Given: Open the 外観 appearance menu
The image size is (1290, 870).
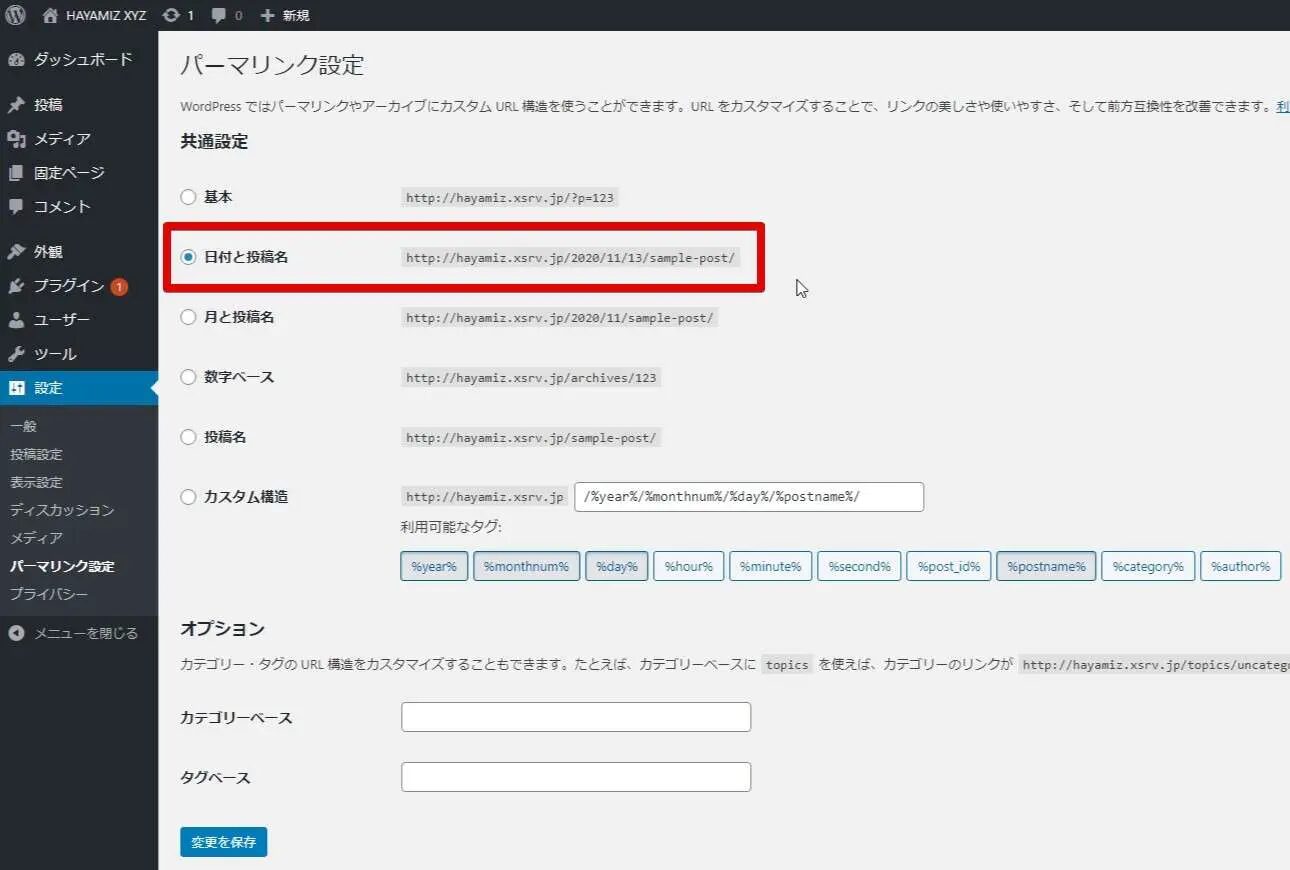Looking at the screenshot, I should tap(48, 252).
